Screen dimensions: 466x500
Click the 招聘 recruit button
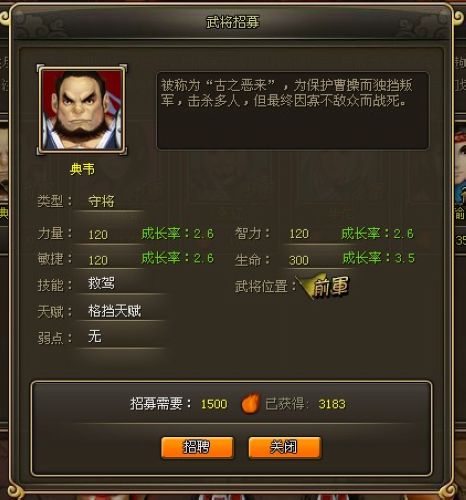point(197,447)
